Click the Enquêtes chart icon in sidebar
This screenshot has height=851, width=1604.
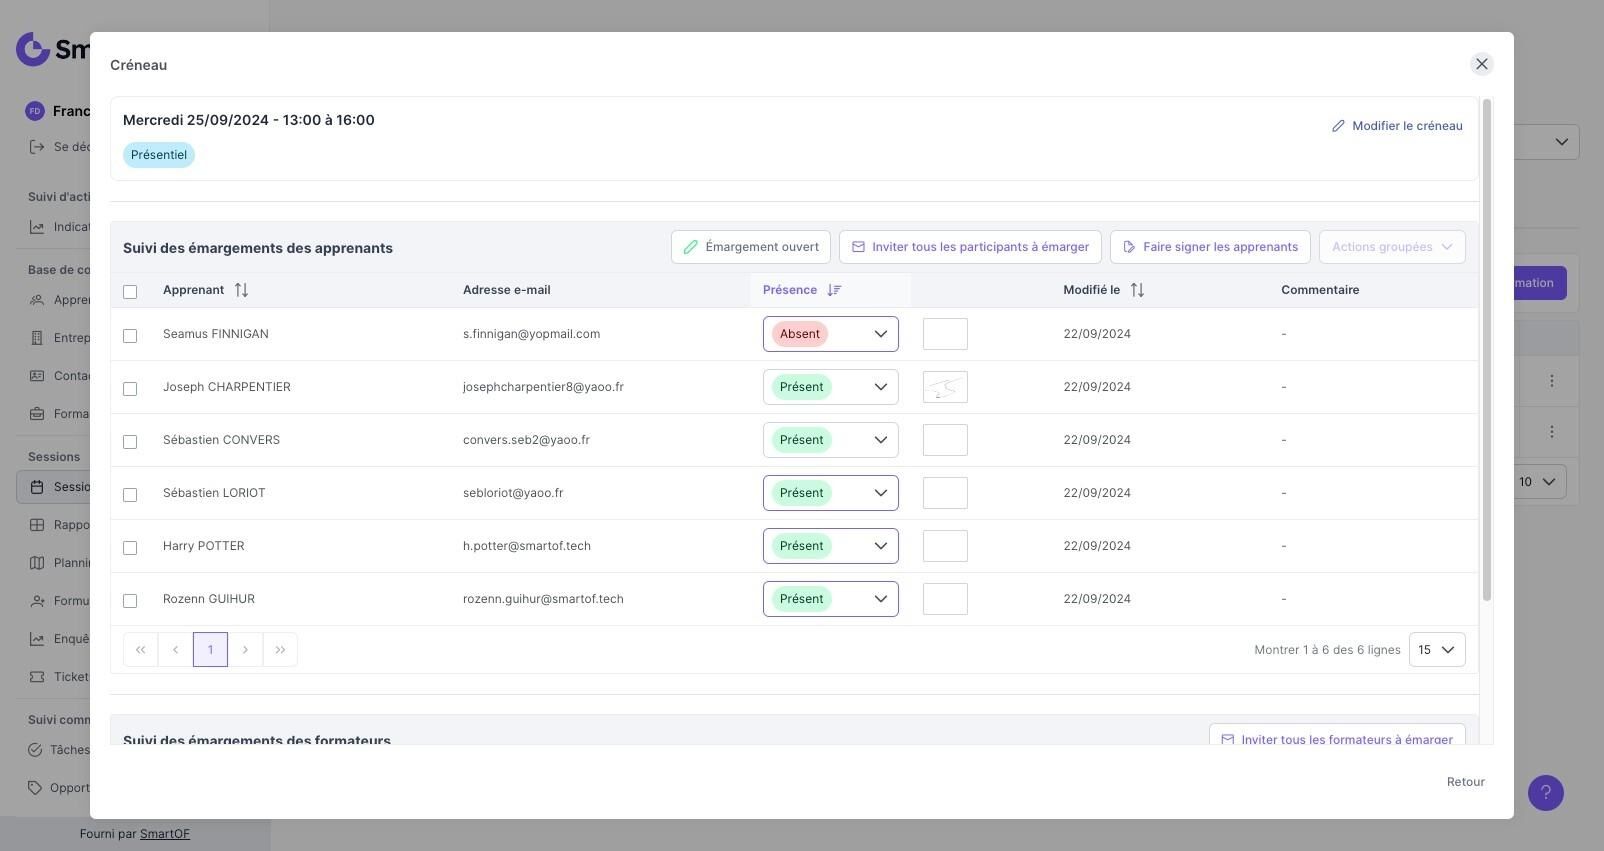click(x=37, y=639)
